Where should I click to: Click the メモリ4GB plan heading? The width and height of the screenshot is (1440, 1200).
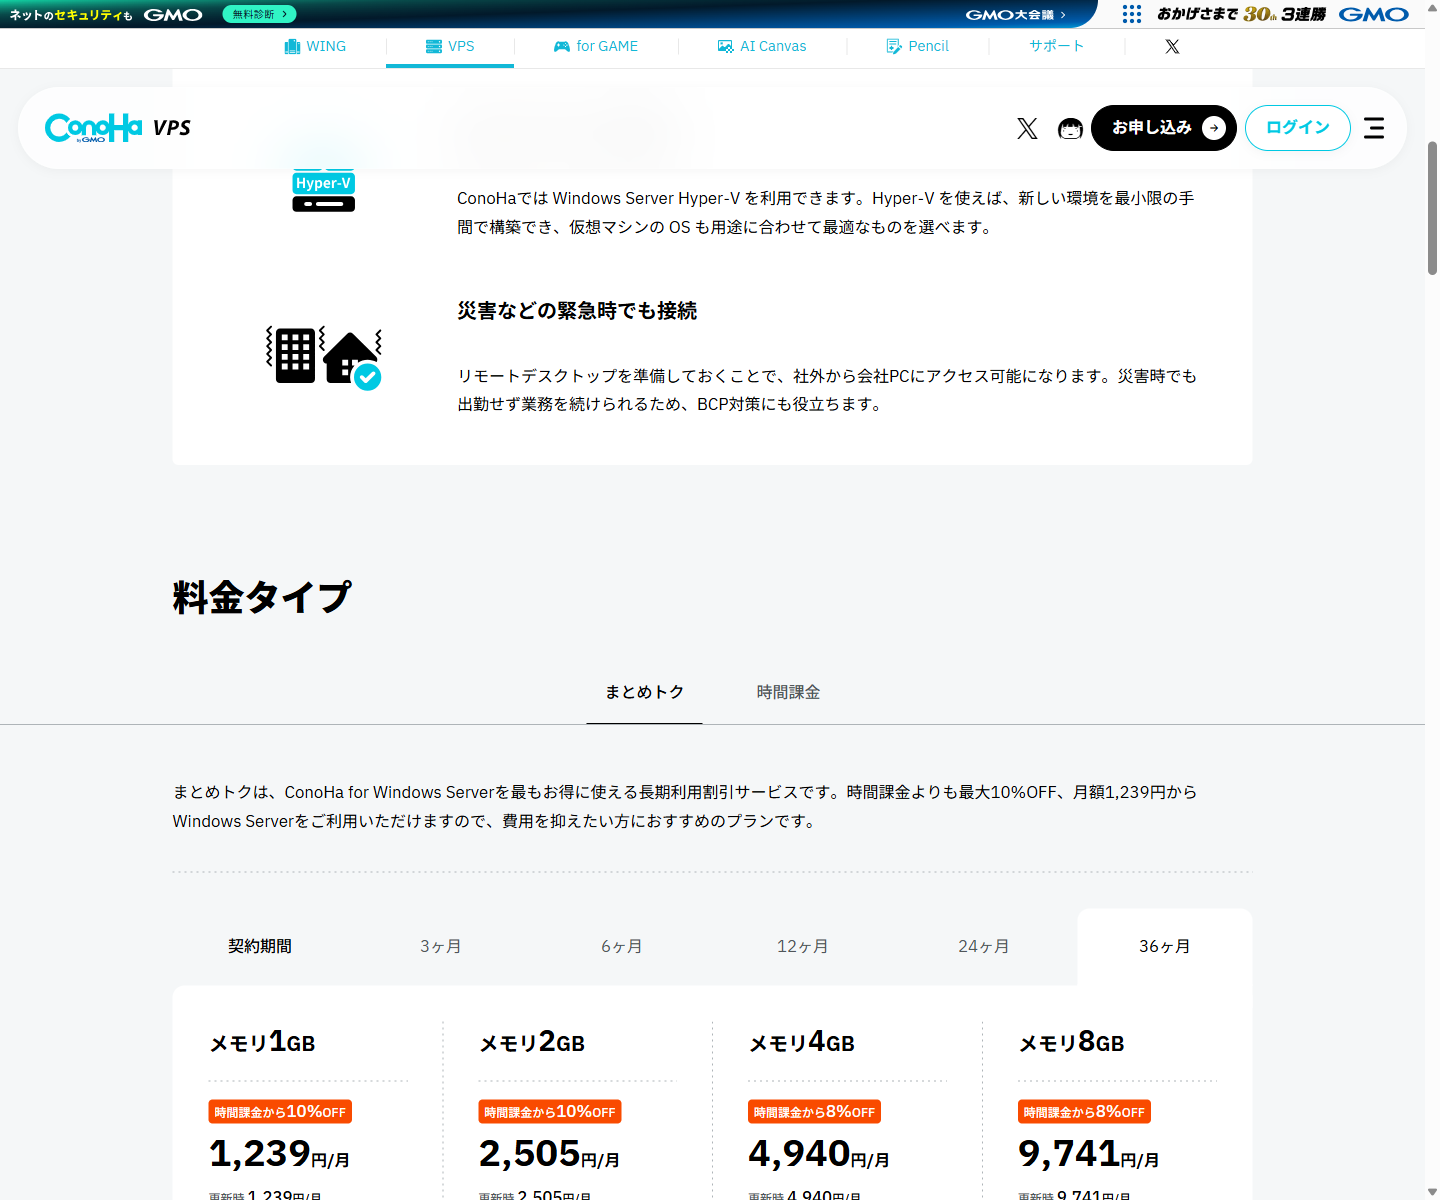(x=802, y=1042)
